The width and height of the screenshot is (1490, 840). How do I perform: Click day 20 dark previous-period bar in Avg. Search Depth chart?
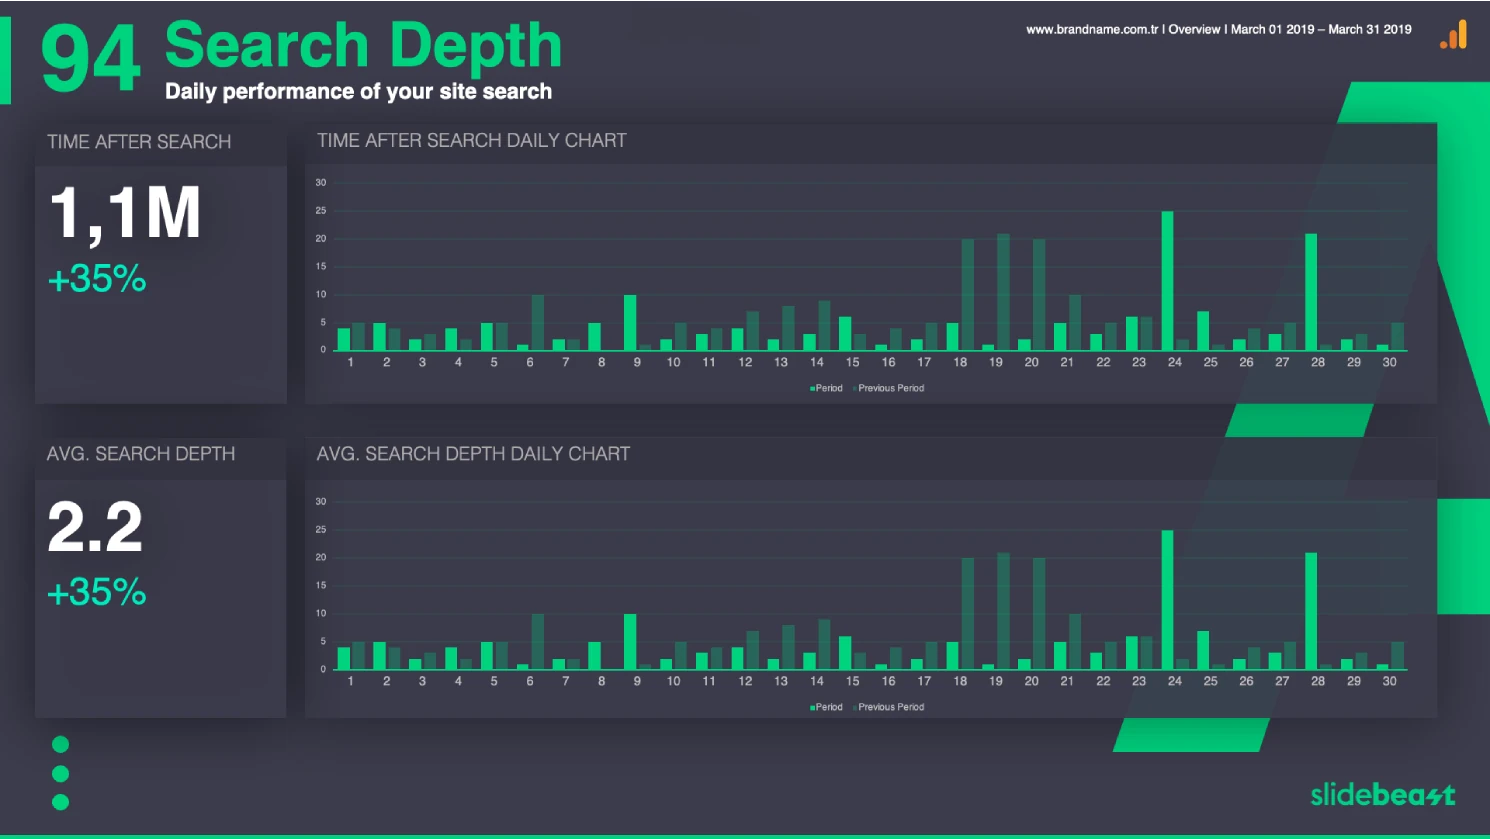click(1039, 614)
